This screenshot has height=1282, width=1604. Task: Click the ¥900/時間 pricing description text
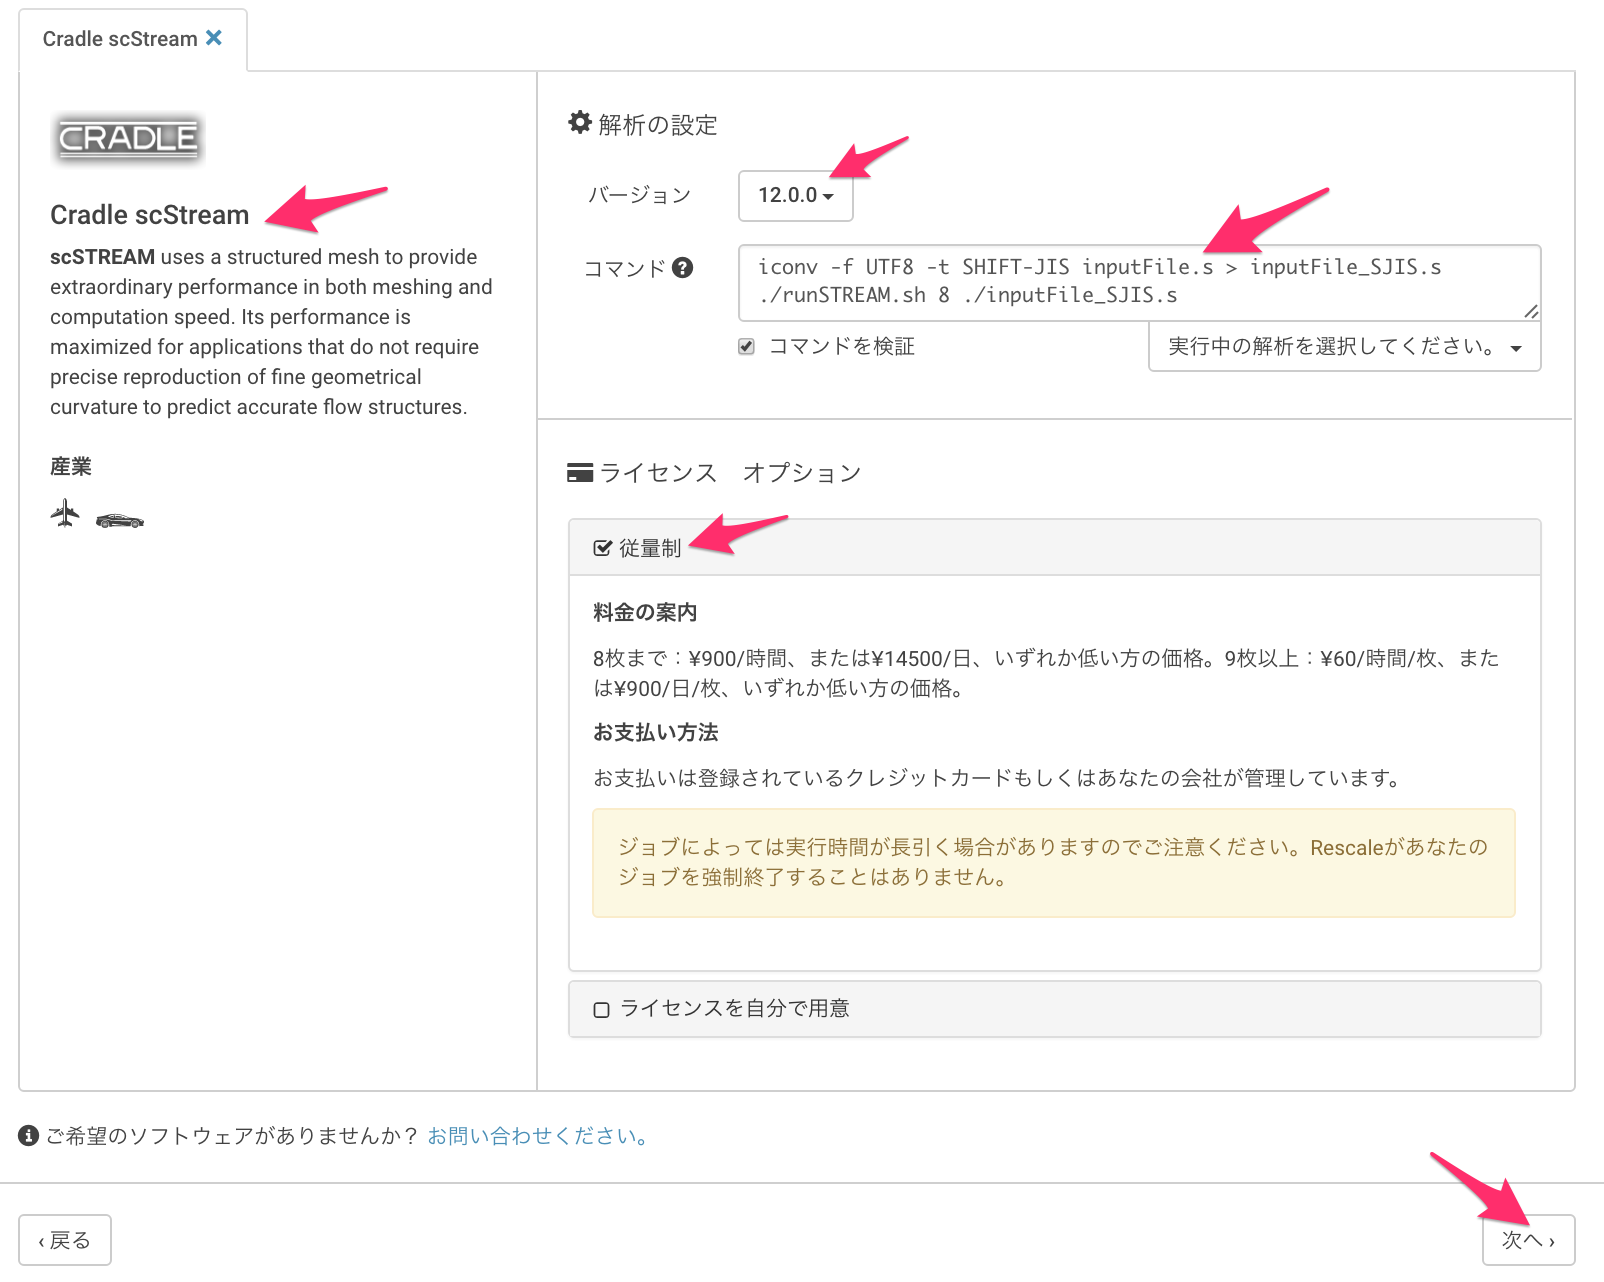tap(1046, 673)
